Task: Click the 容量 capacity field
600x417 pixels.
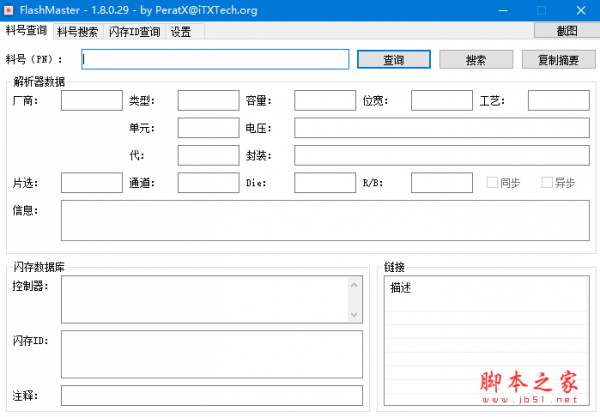Action: (325, 101)
